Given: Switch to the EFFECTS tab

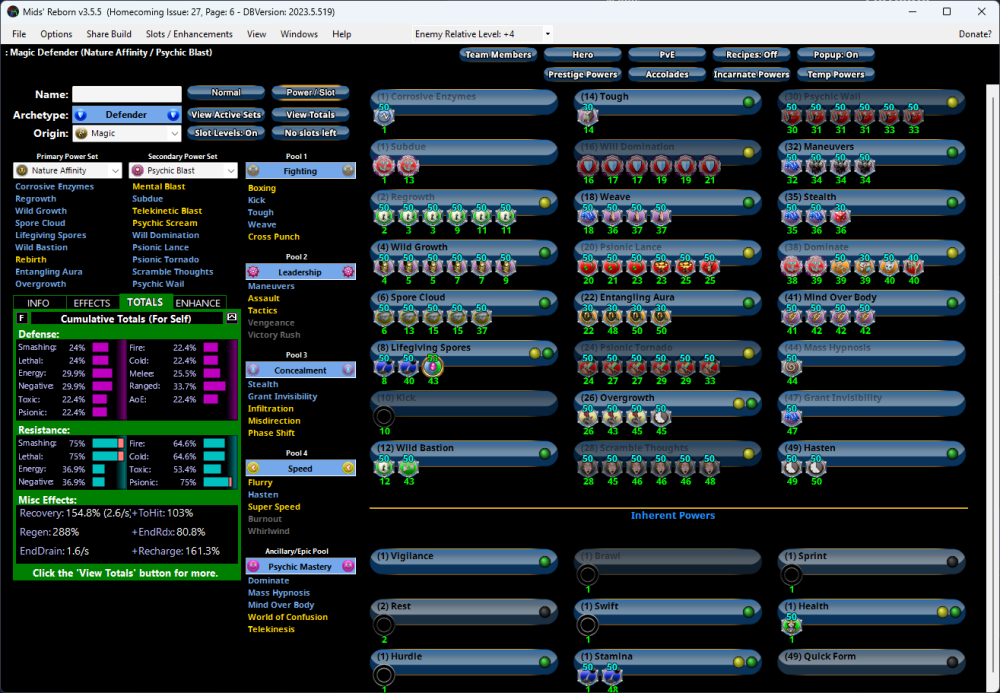Looking at the screenshot, I should point(92,302).
